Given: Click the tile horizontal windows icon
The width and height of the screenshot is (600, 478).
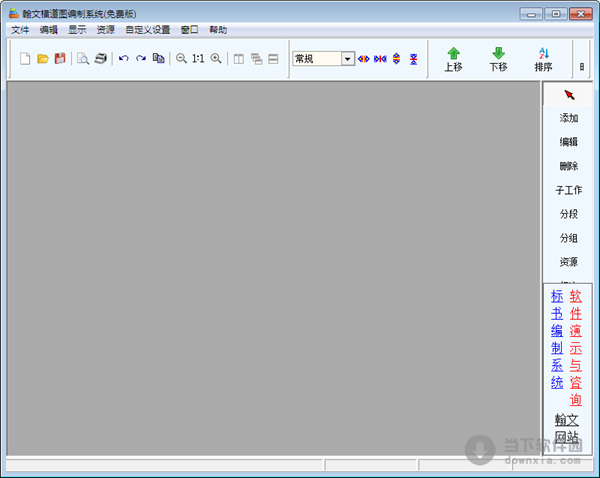Looking at the screenshot, I should coord(273,59).
